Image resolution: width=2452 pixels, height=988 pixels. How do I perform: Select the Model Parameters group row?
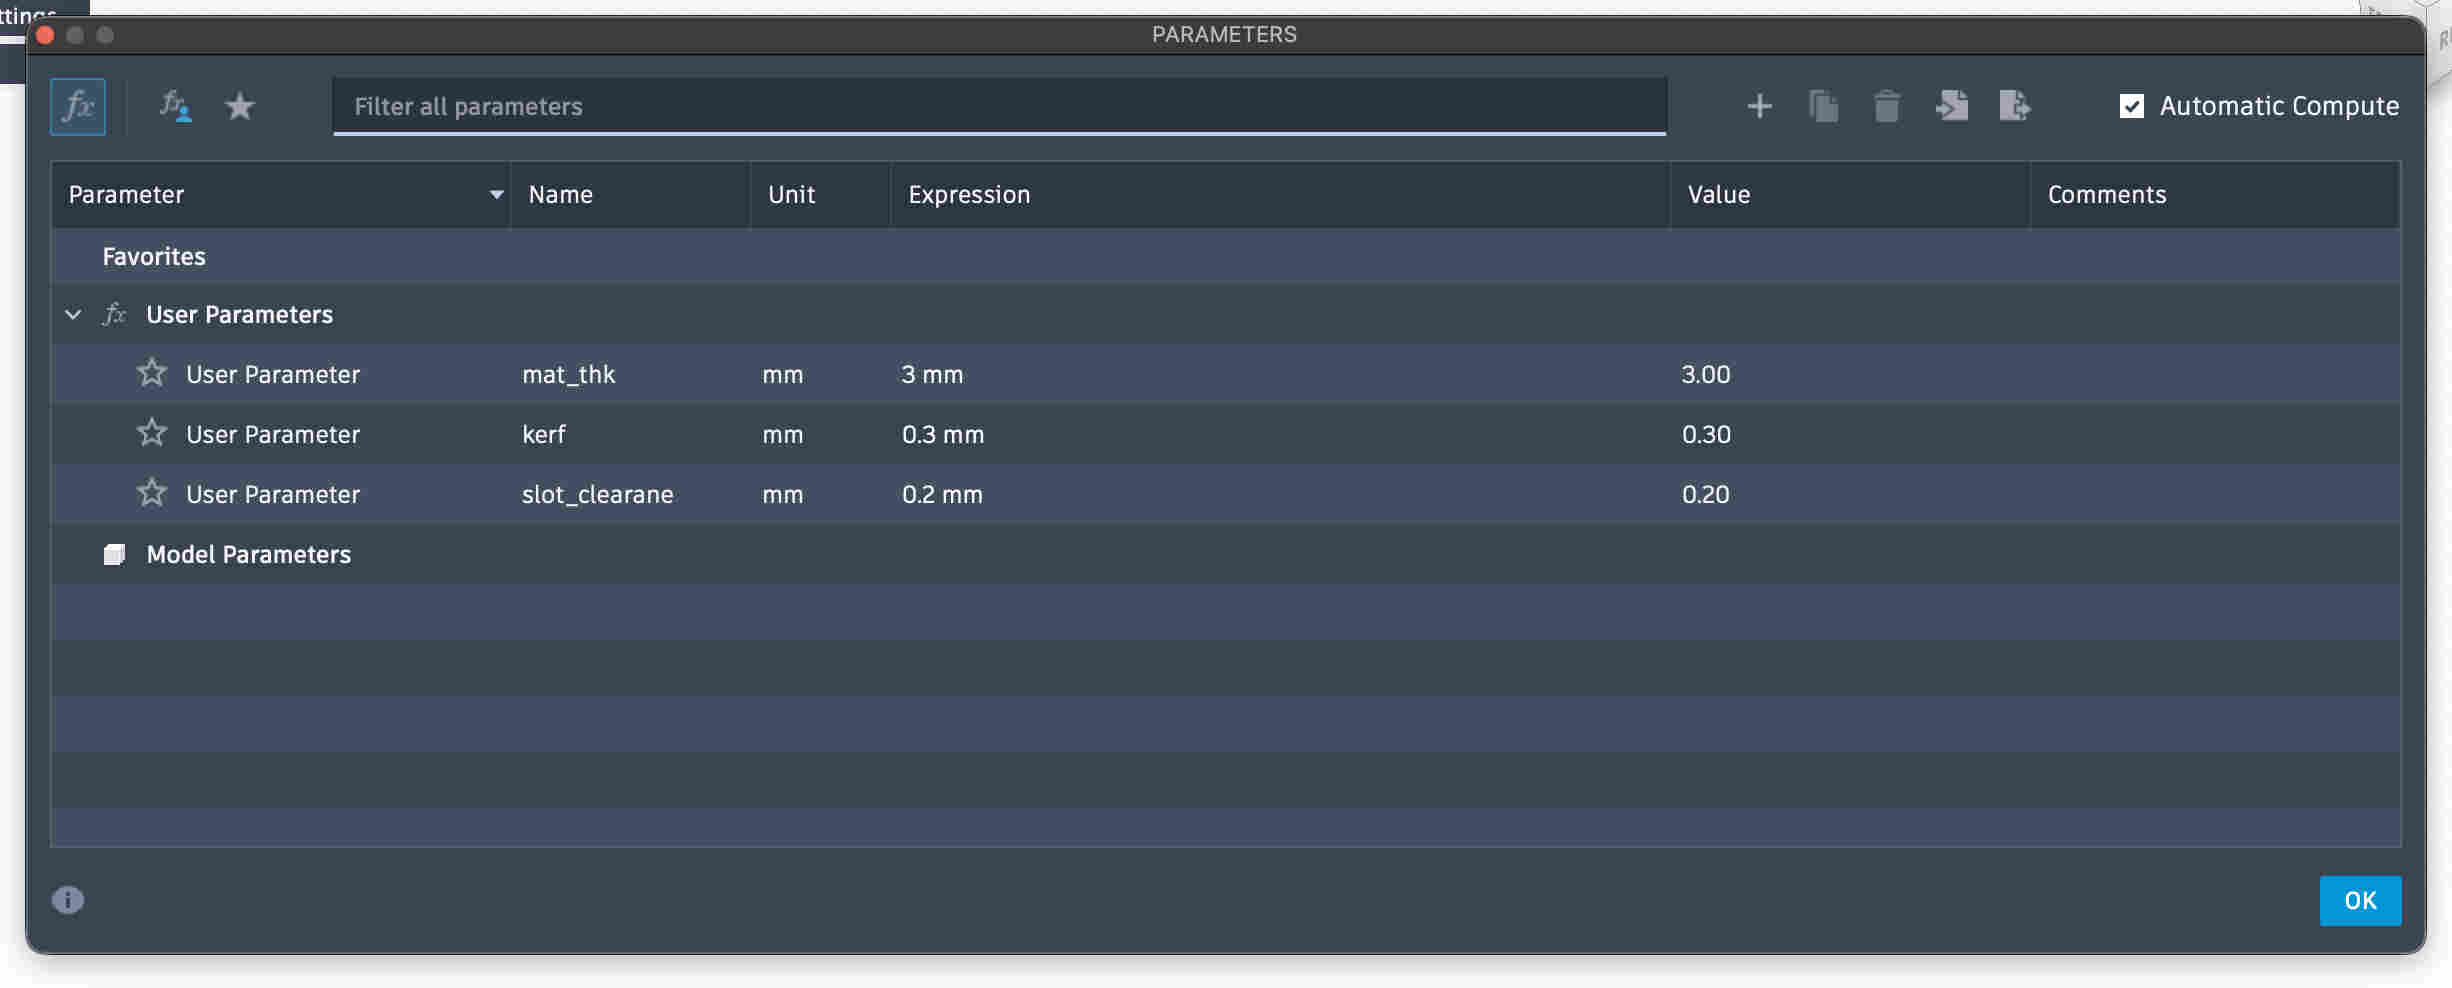pyautogui.click(x=248, y=554)
